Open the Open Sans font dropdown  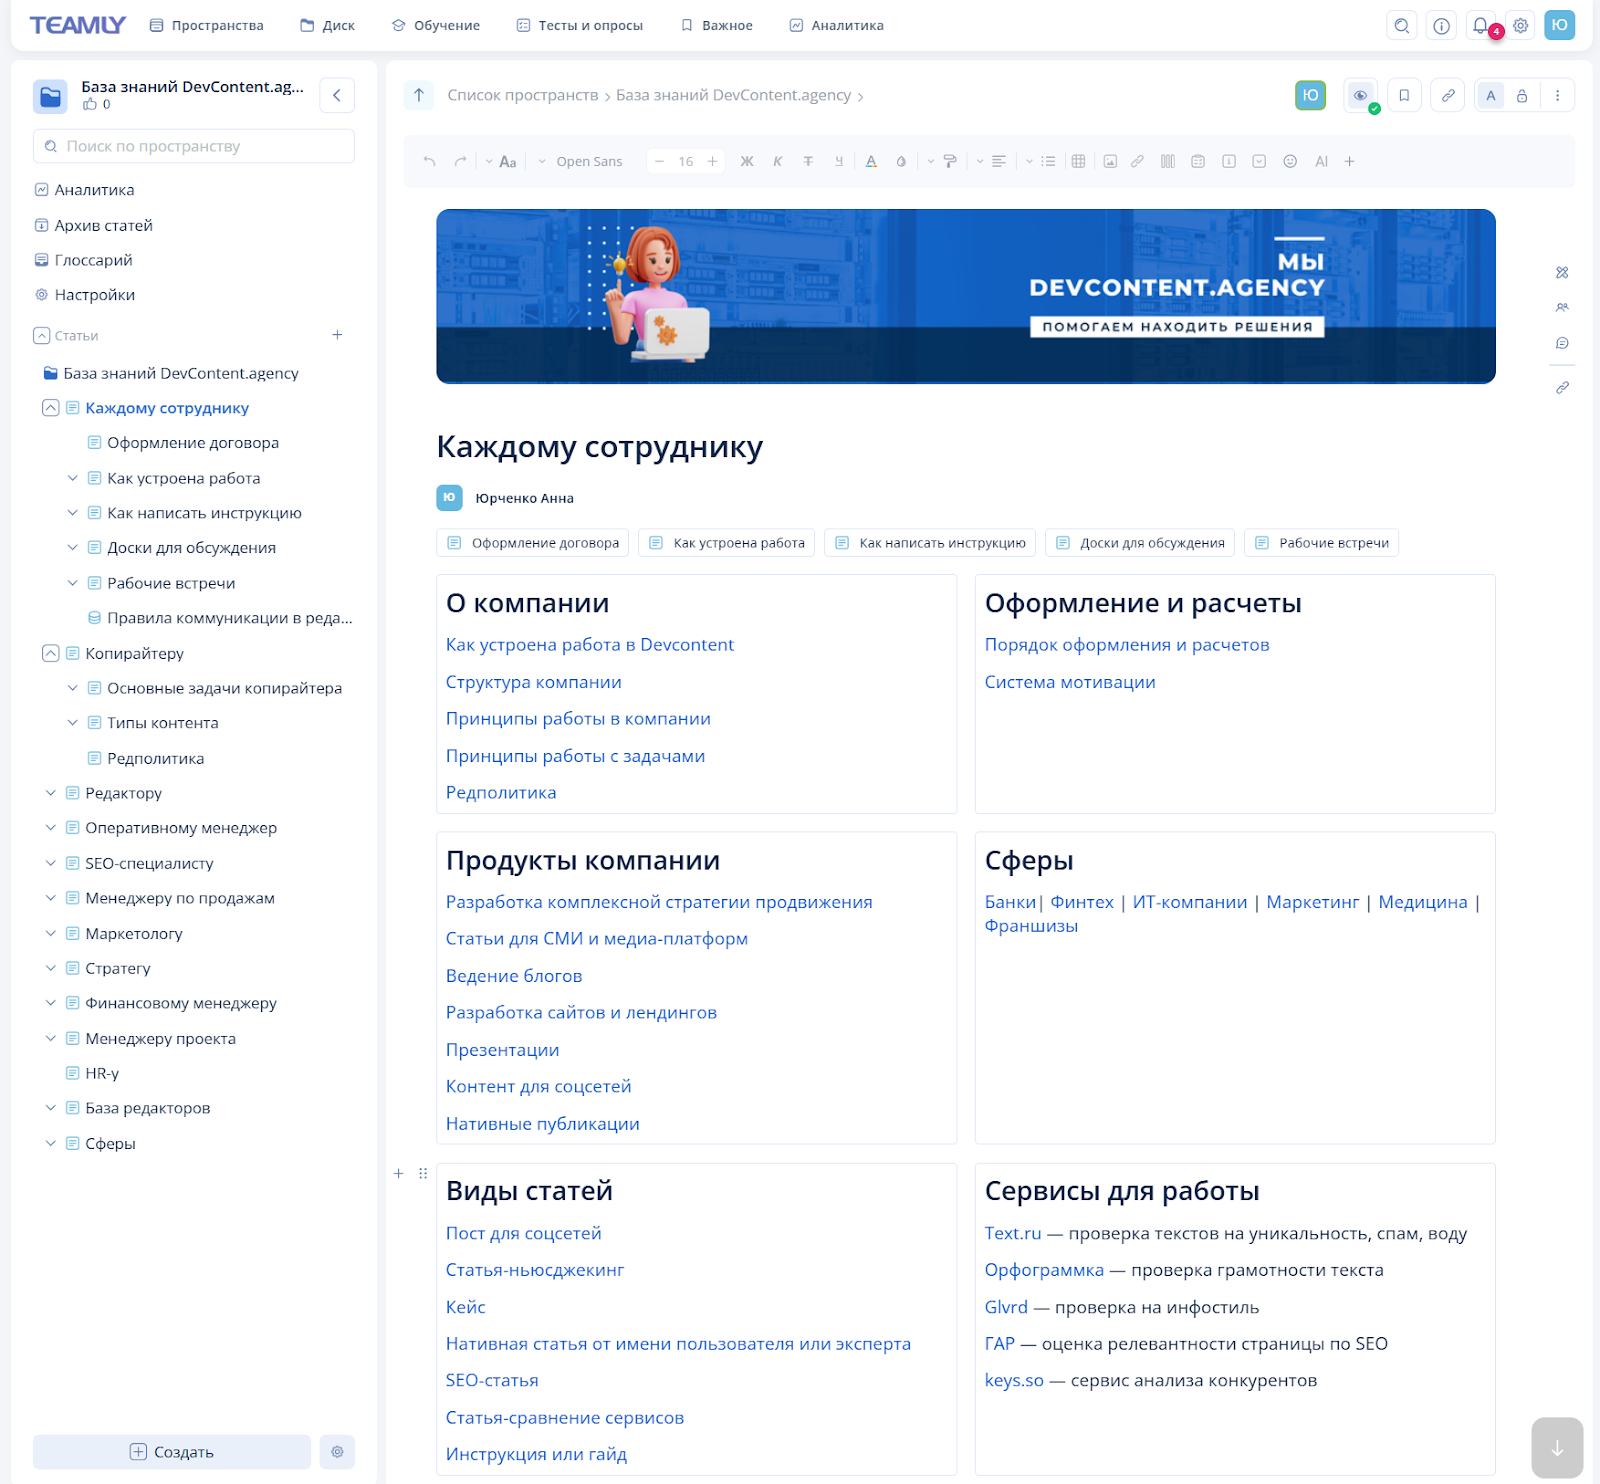[x=580, y=161]
